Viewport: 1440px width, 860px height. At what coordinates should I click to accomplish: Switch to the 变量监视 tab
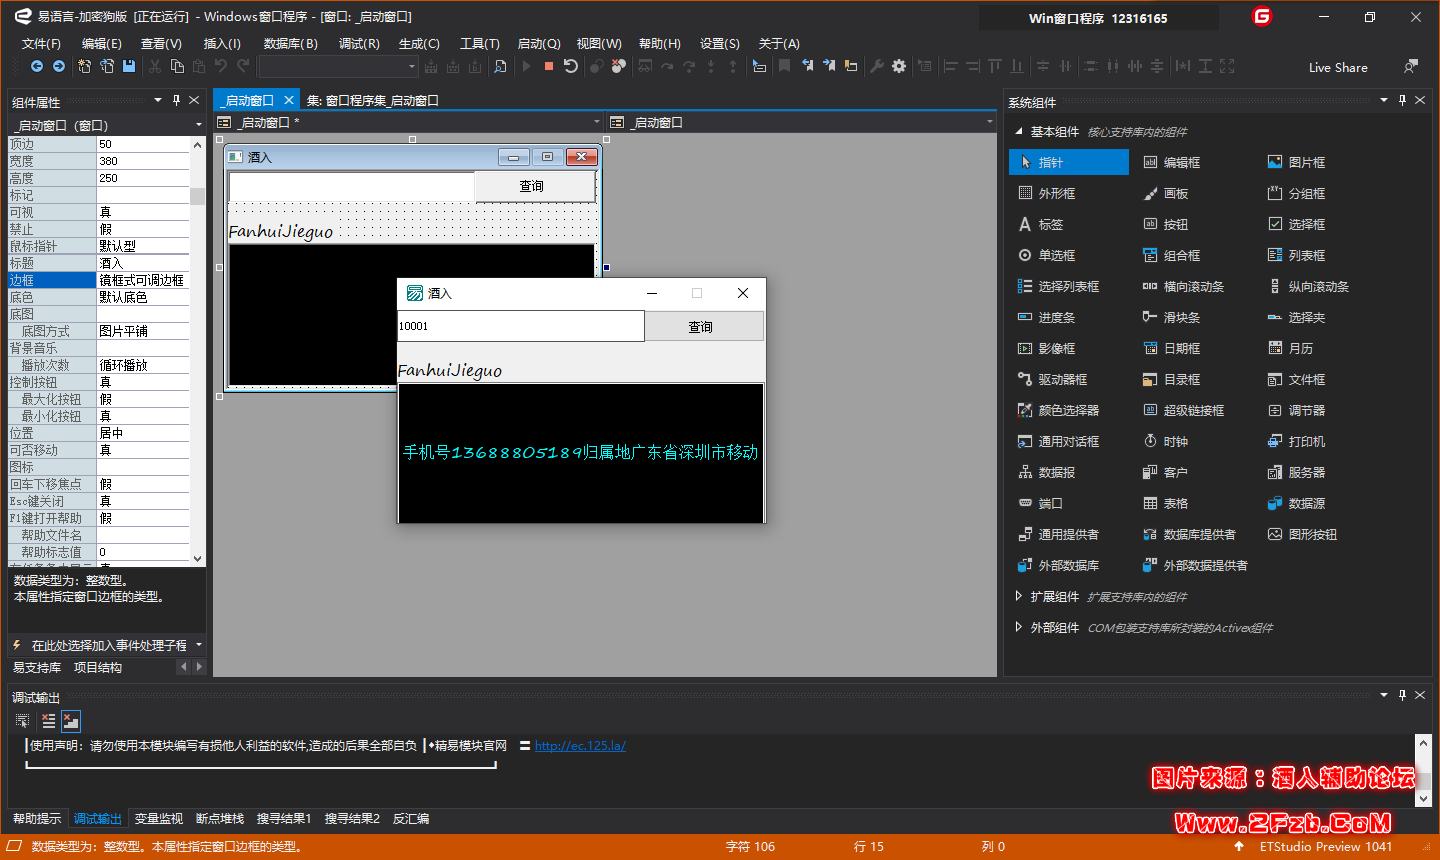159,818
